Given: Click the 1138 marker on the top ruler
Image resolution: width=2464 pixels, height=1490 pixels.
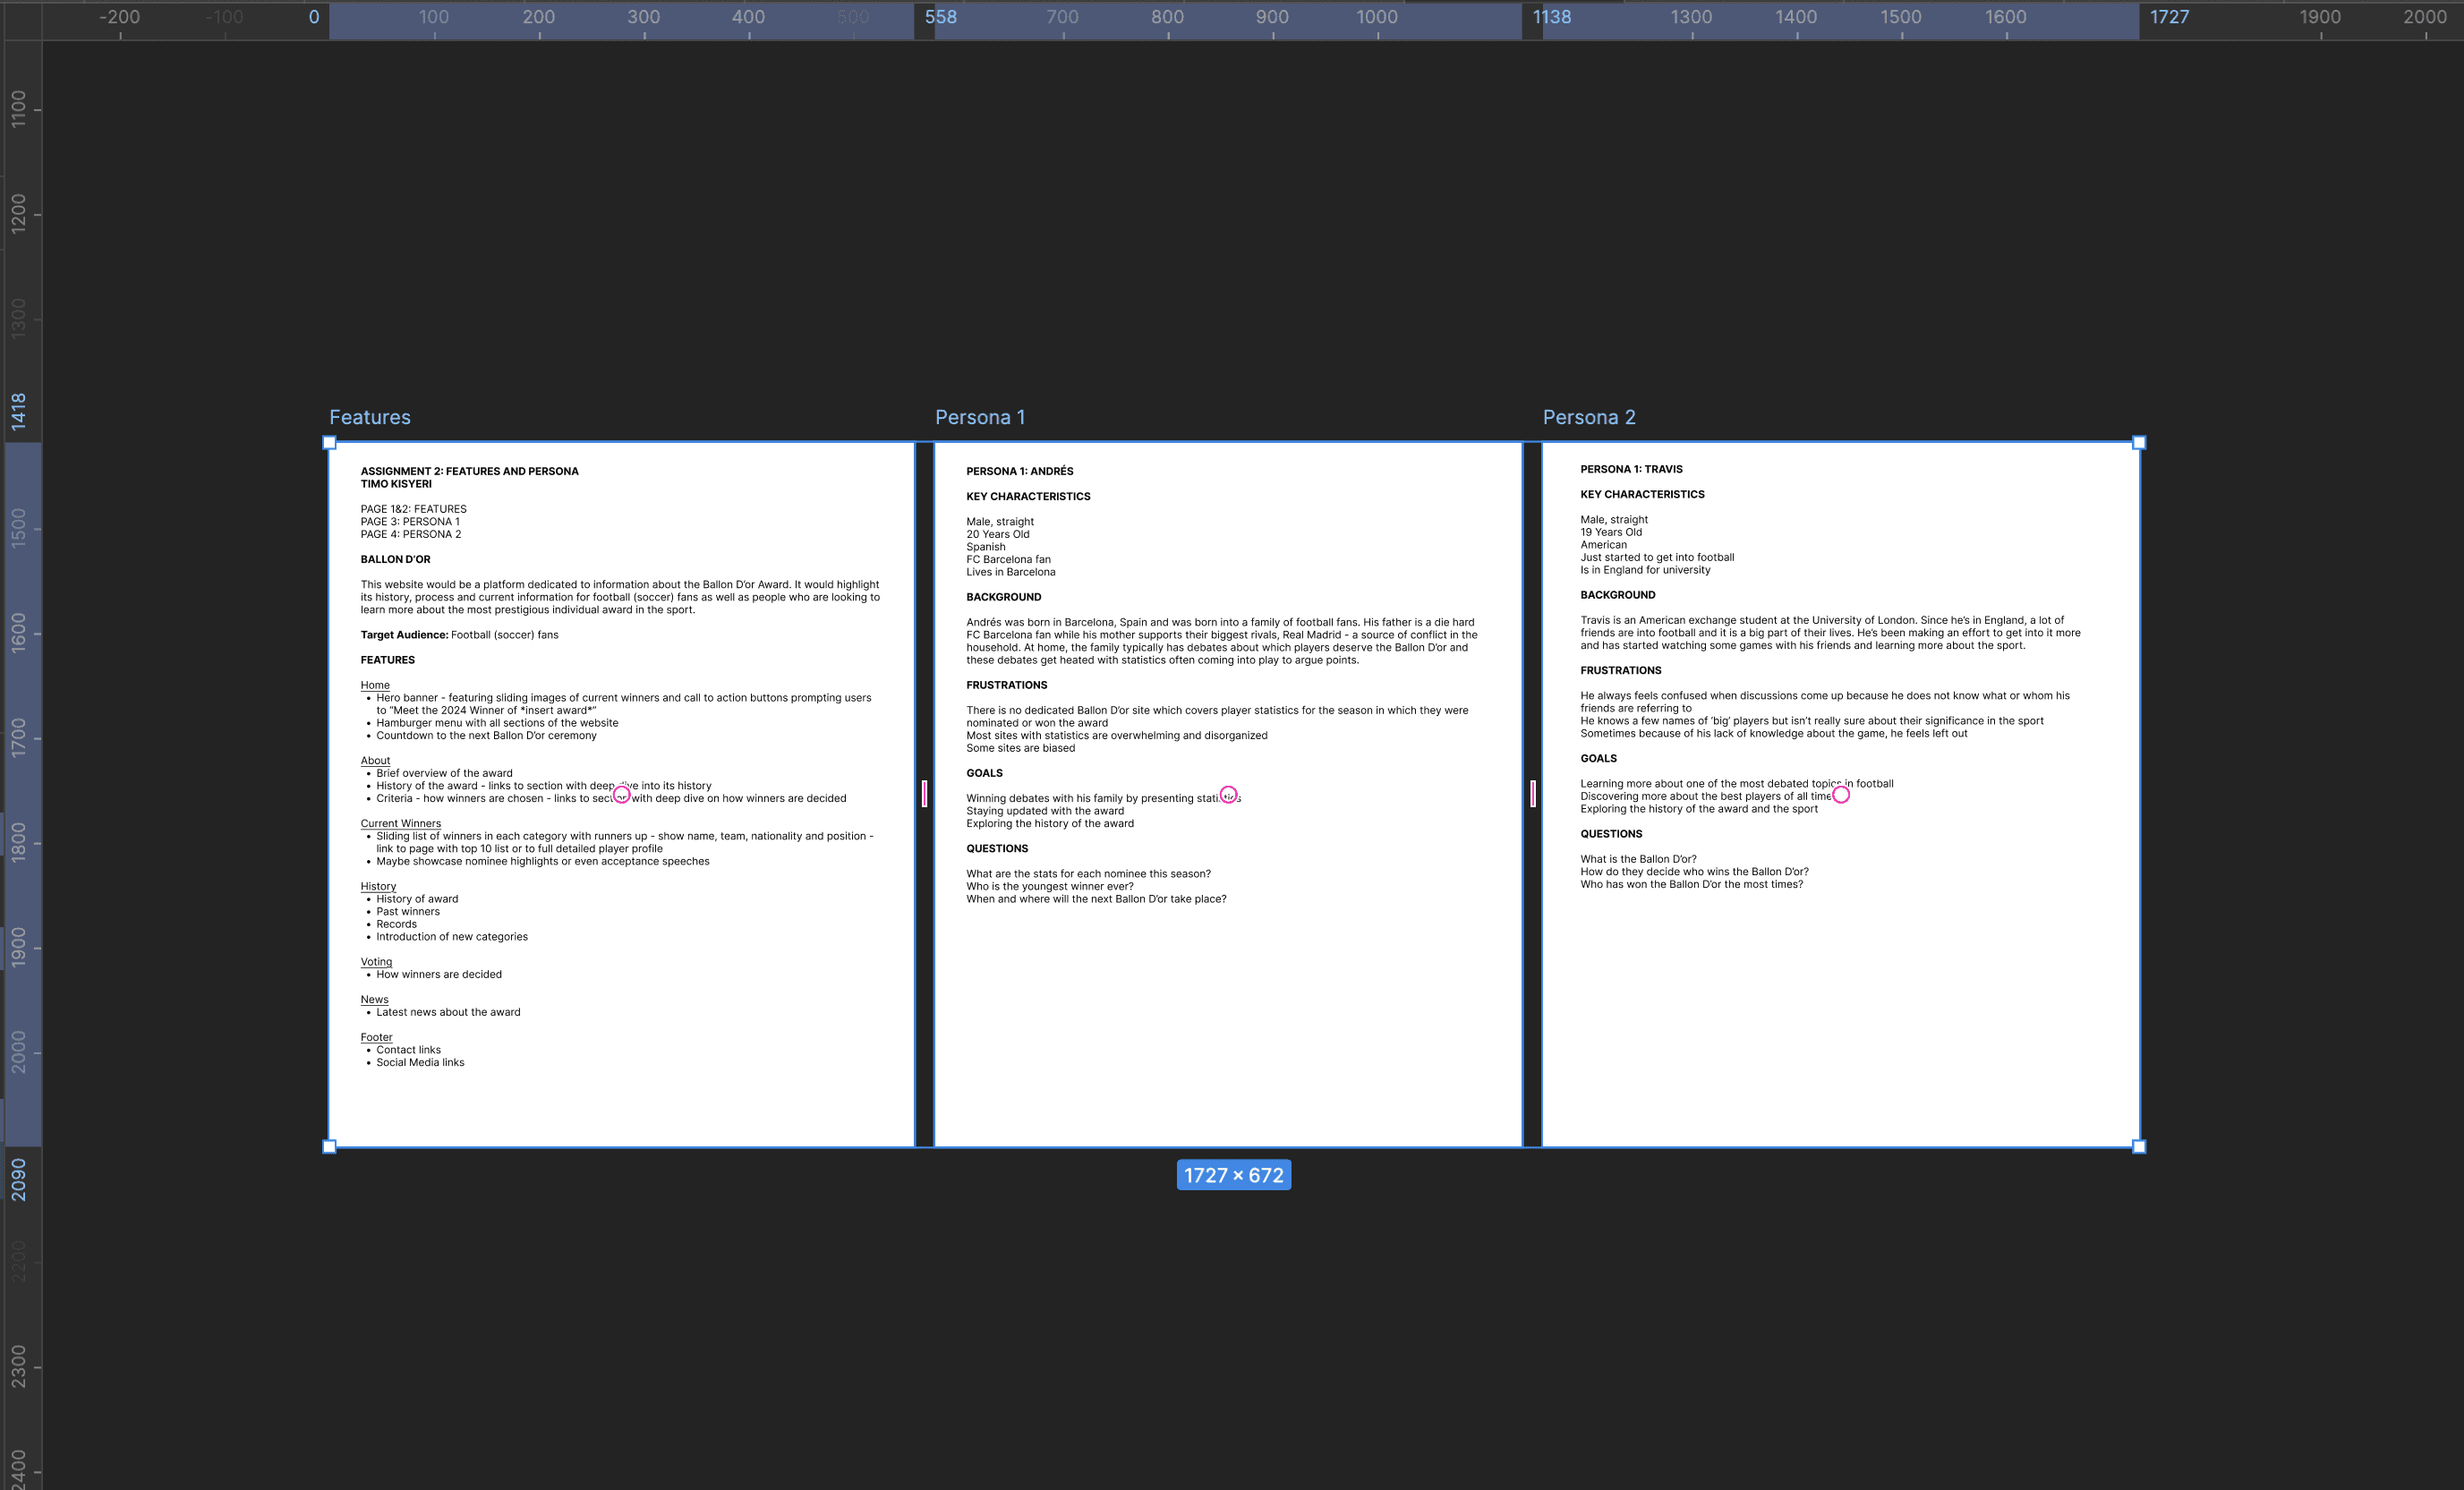Looking at the screenshot, I should point(1551,17).
